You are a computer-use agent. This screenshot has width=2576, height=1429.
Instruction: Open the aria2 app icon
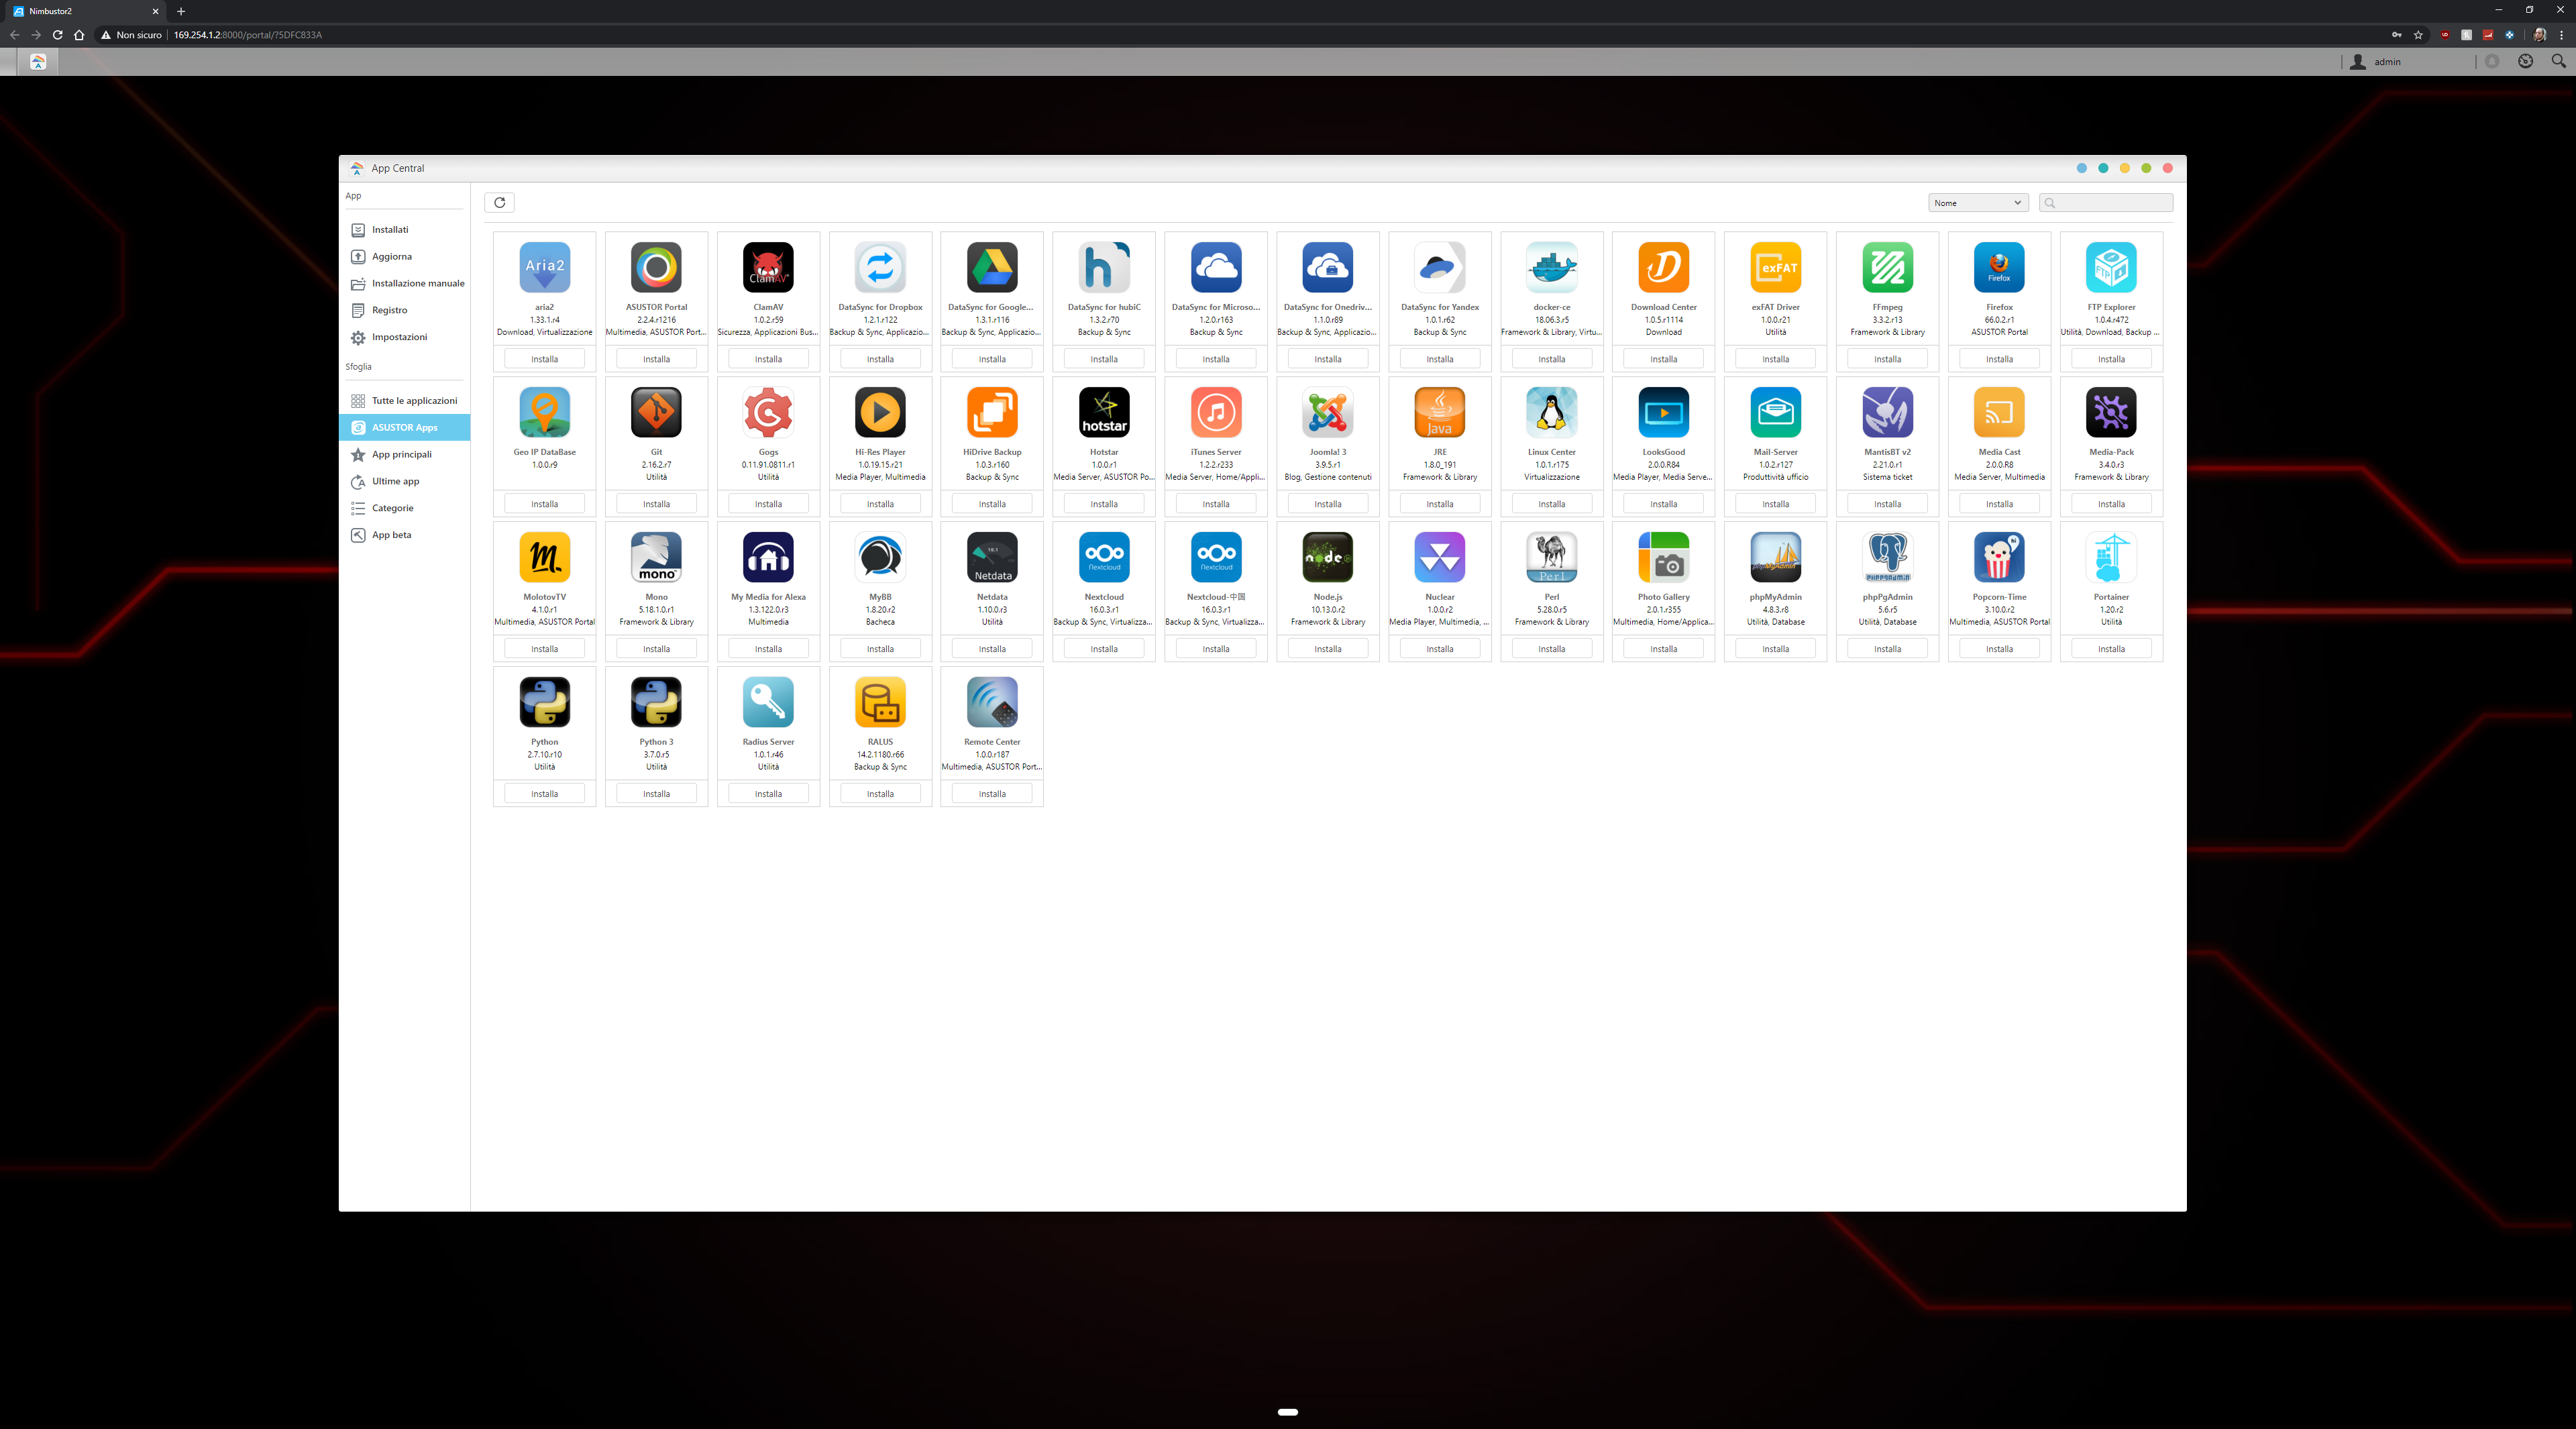pos(544,267)
